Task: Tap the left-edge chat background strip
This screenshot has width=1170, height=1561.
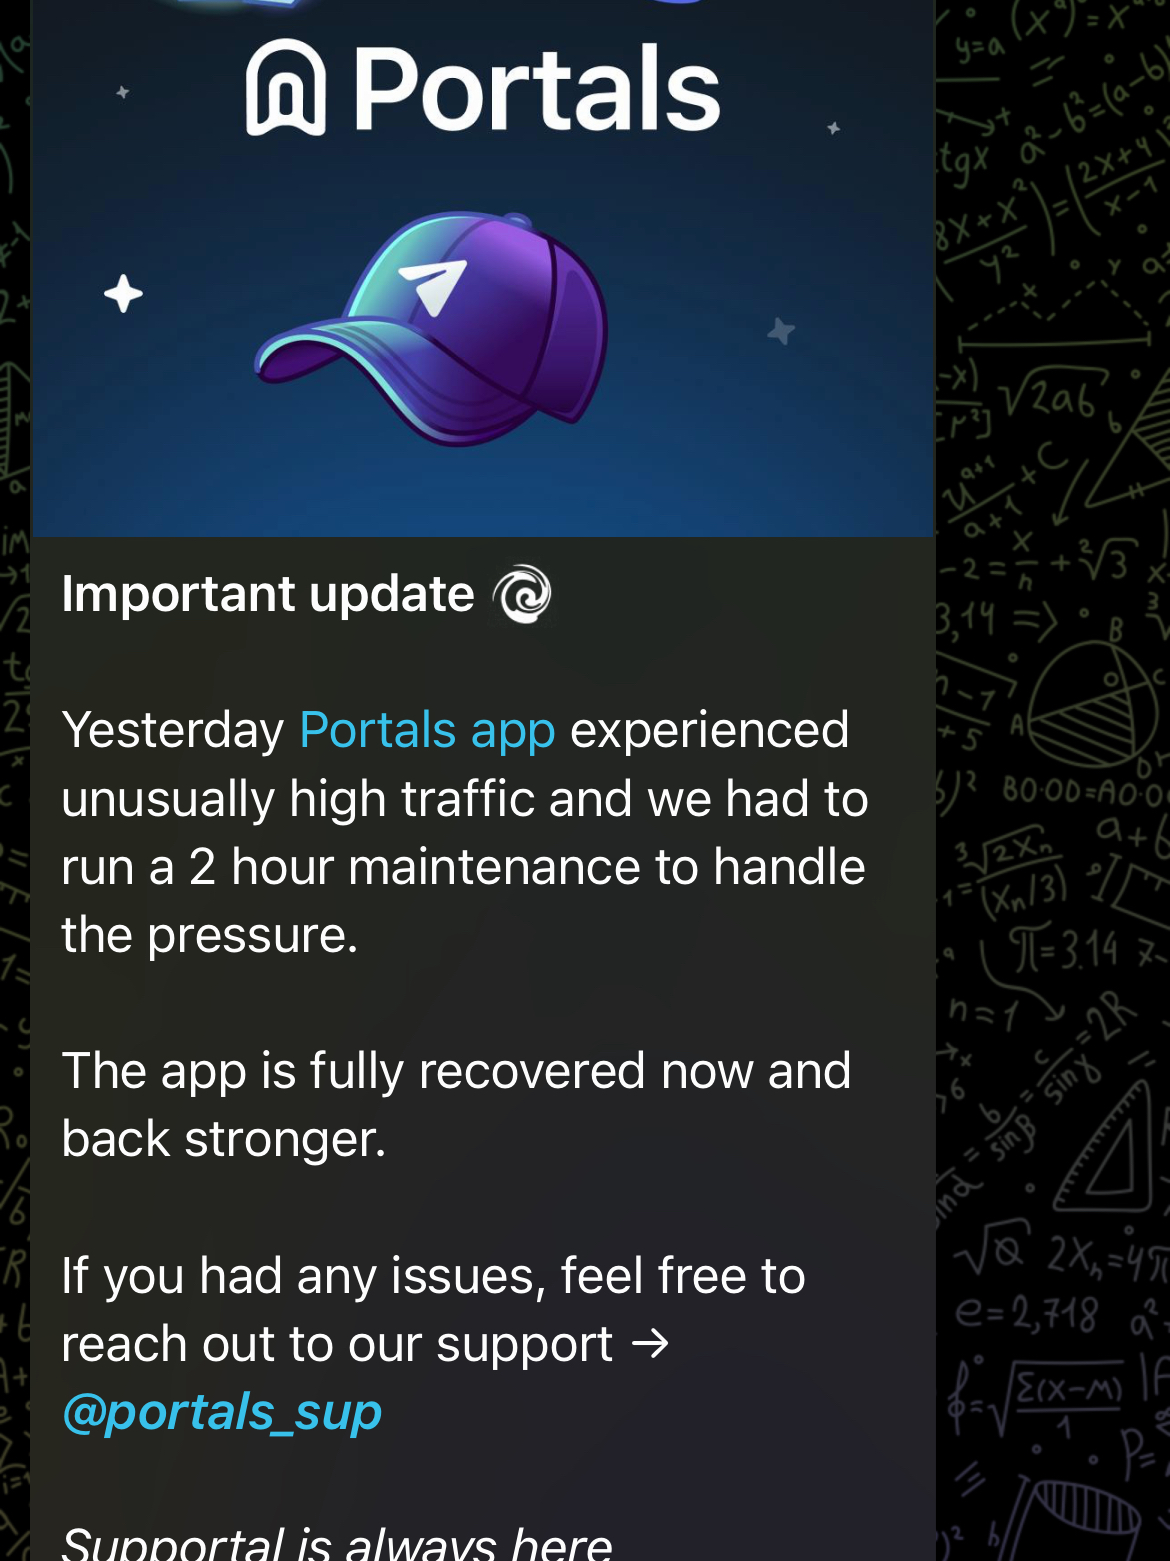Action: (15, 780)
